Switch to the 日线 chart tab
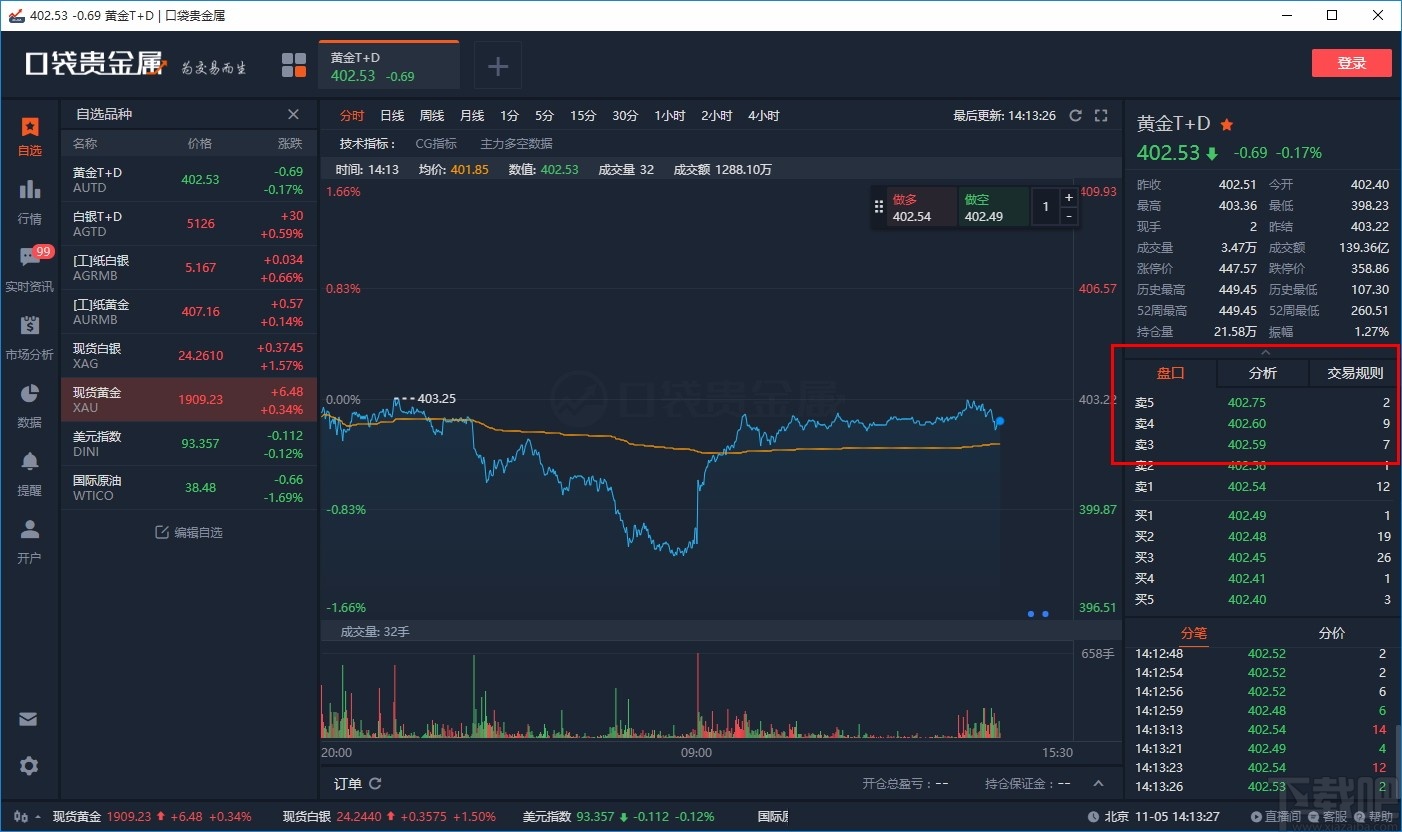Viewport: 1402px width, 832px height. (391, 115)
